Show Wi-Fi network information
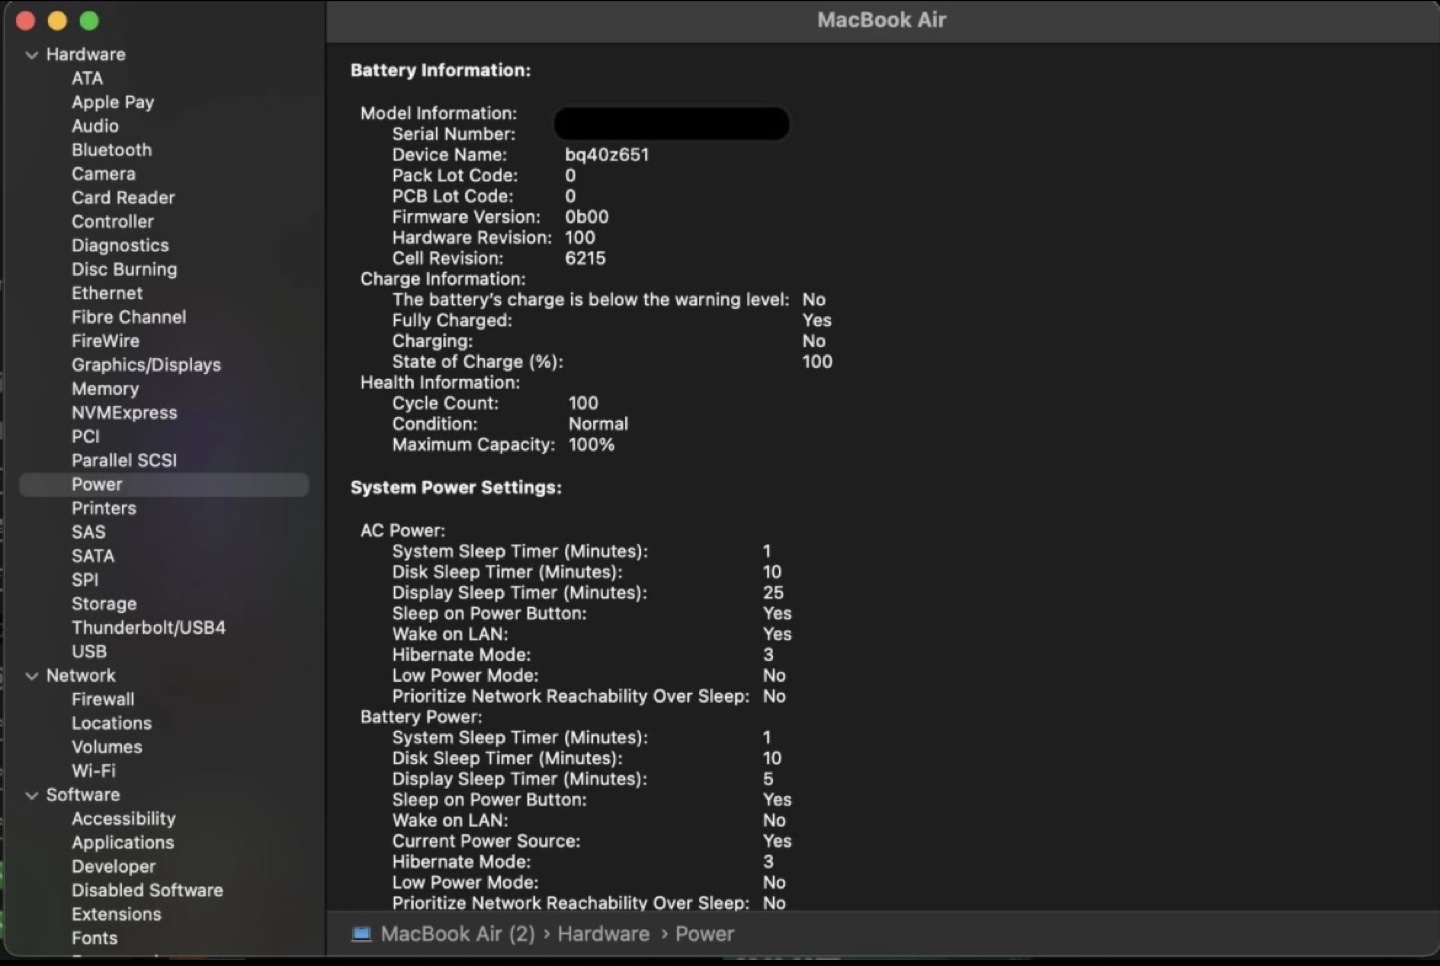The width and height of the screenshot is (1440, 966). 93,771
